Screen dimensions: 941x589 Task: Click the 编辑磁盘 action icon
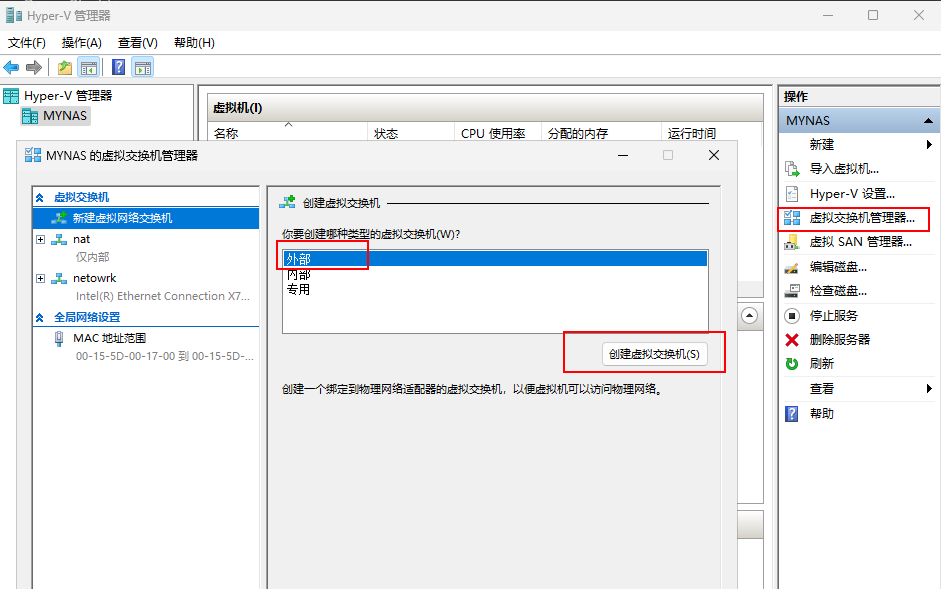[792, 267]
